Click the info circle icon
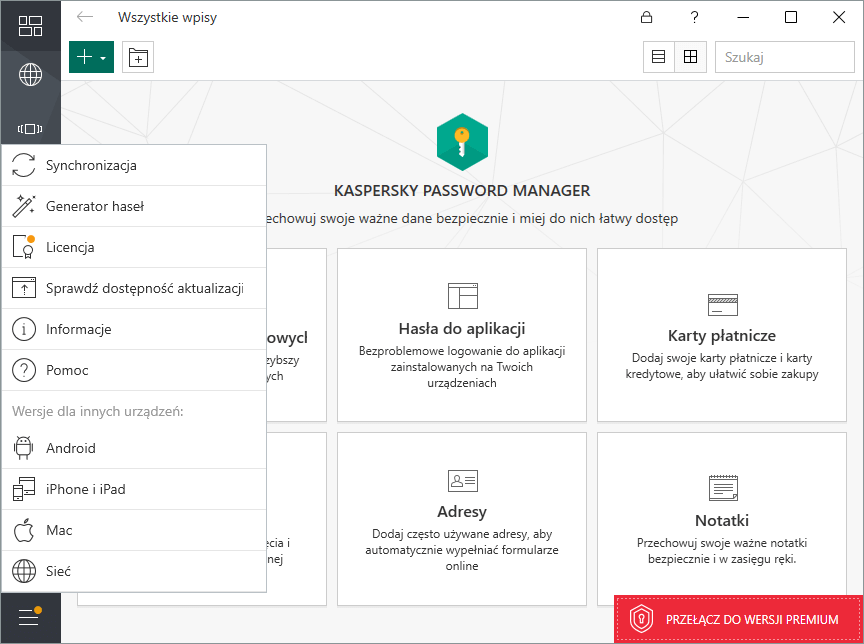 (x=24, y=329)
